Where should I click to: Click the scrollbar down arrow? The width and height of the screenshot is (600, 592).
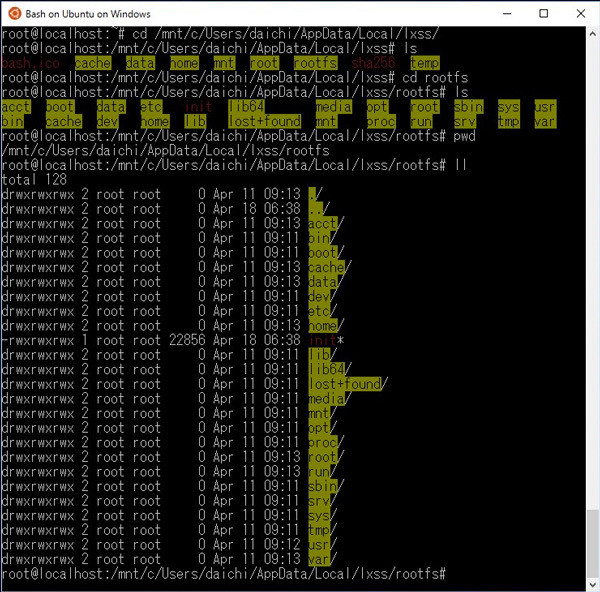coord(592,584)
